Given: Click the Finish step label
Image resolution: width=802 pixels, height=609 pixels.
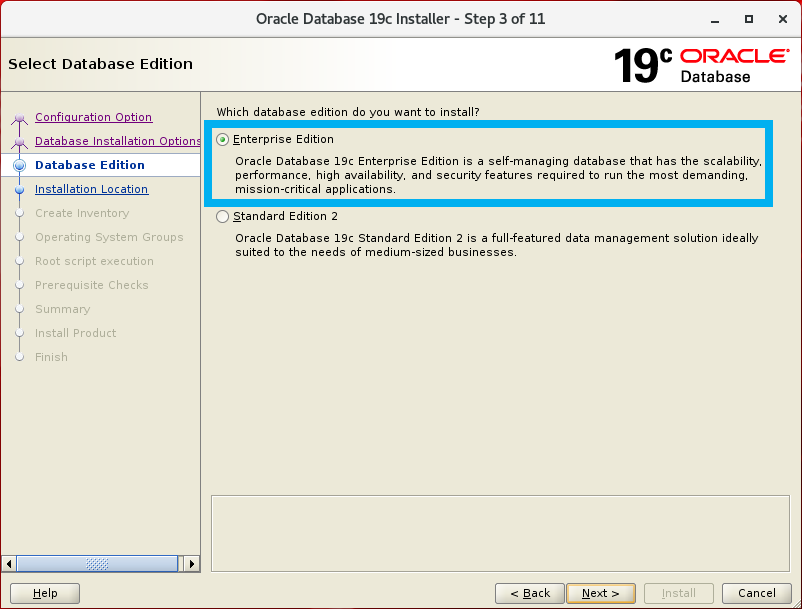Looking at the screenshot, I should click(51, 357).
